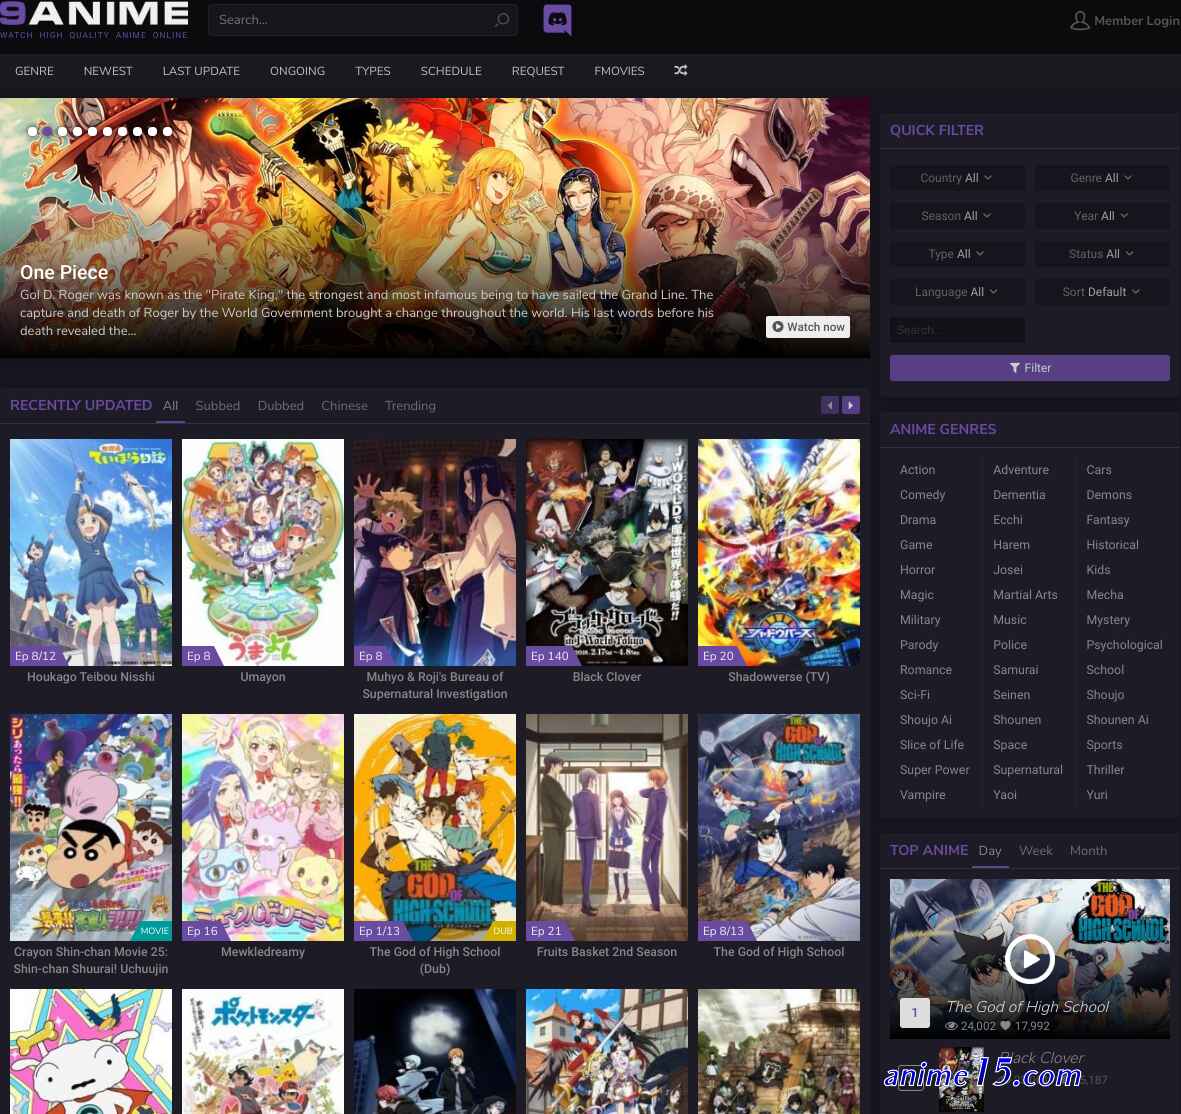The height and width of the screenshot is (1114, 1181).
Task: Select the first slider dot
Action: pyautogui.click(x=32, y=131)
